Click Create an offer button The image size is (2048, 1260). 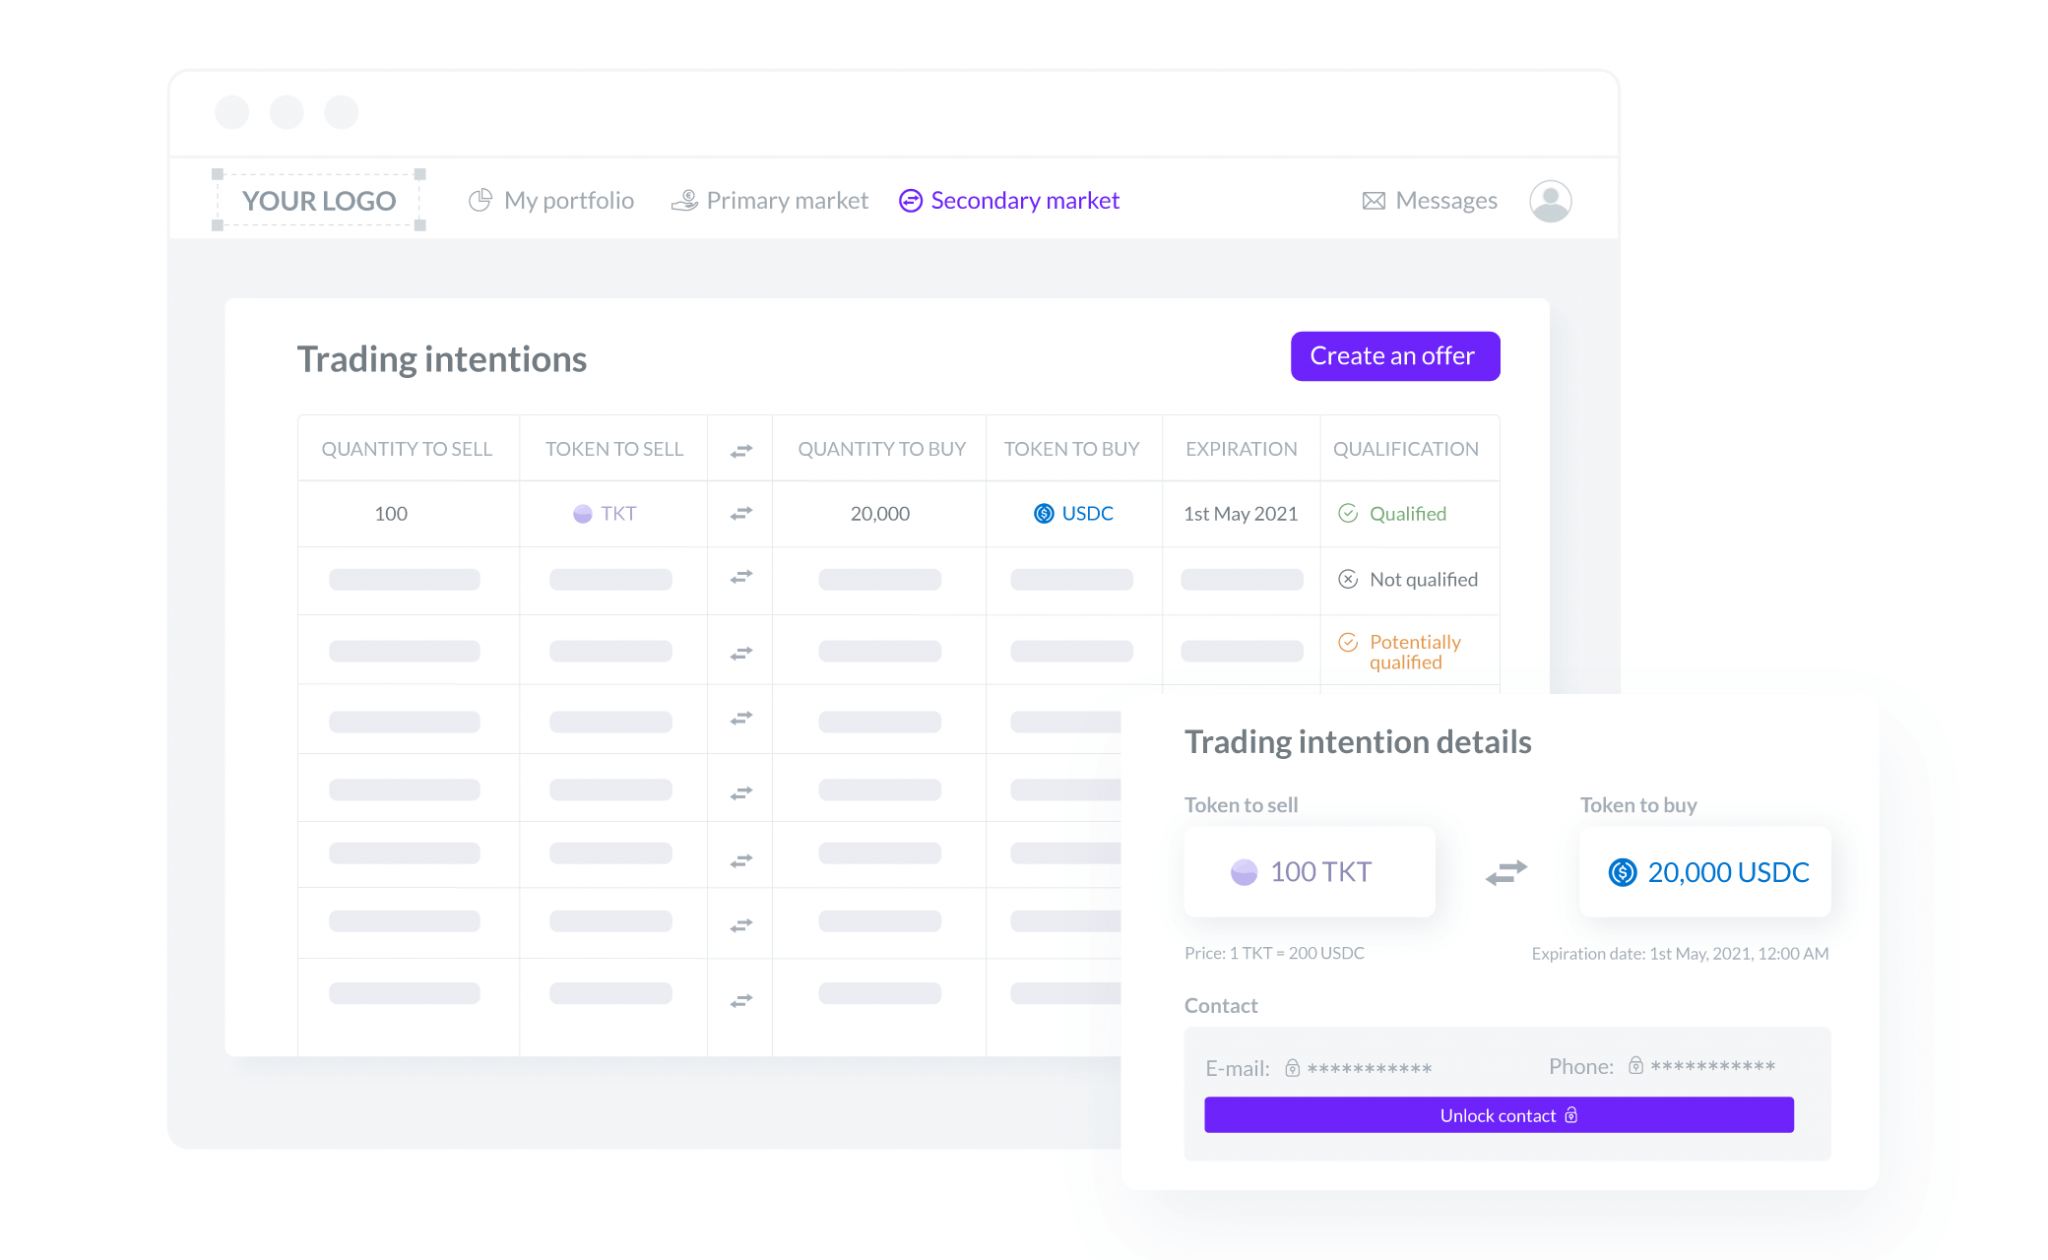[x=1395, y=356]
